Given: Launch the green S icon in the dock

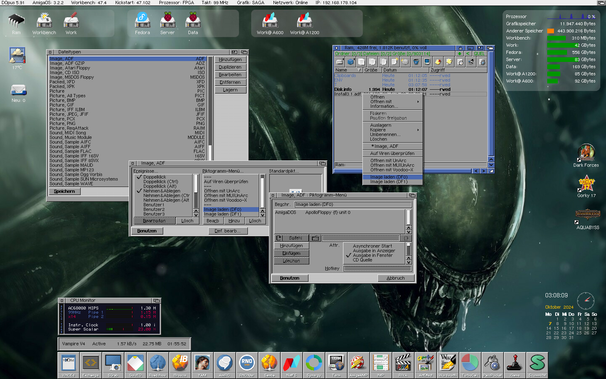Looking at the screenshot, I should [537, 364].
